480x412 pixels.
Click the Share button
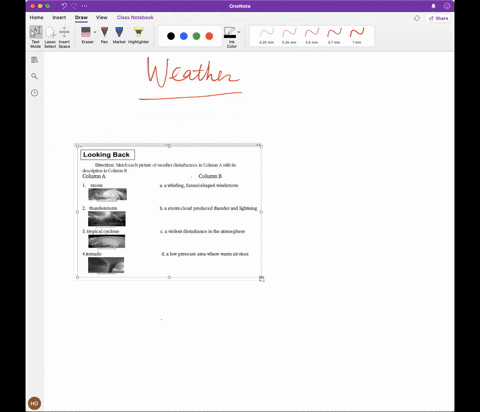[x=438, y=18]
